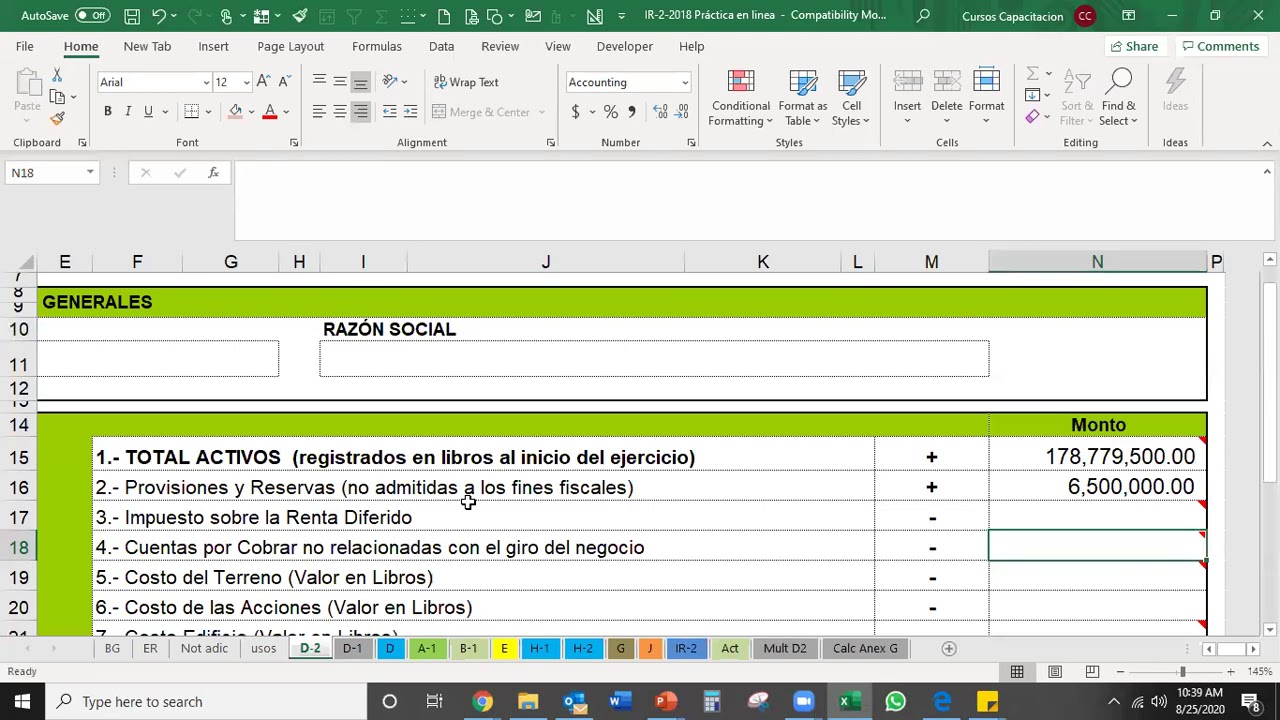The height and width of the screenshot is (720, 1280).
Task: Open Find & Select menu
Action: pyautogui.click(x=1119, y=98)
